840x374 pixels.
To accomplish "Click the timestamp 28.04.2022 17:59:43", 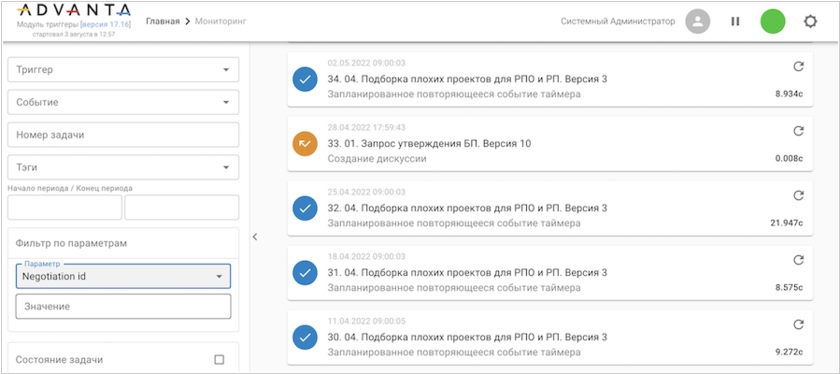I will [x=366, y=128].
